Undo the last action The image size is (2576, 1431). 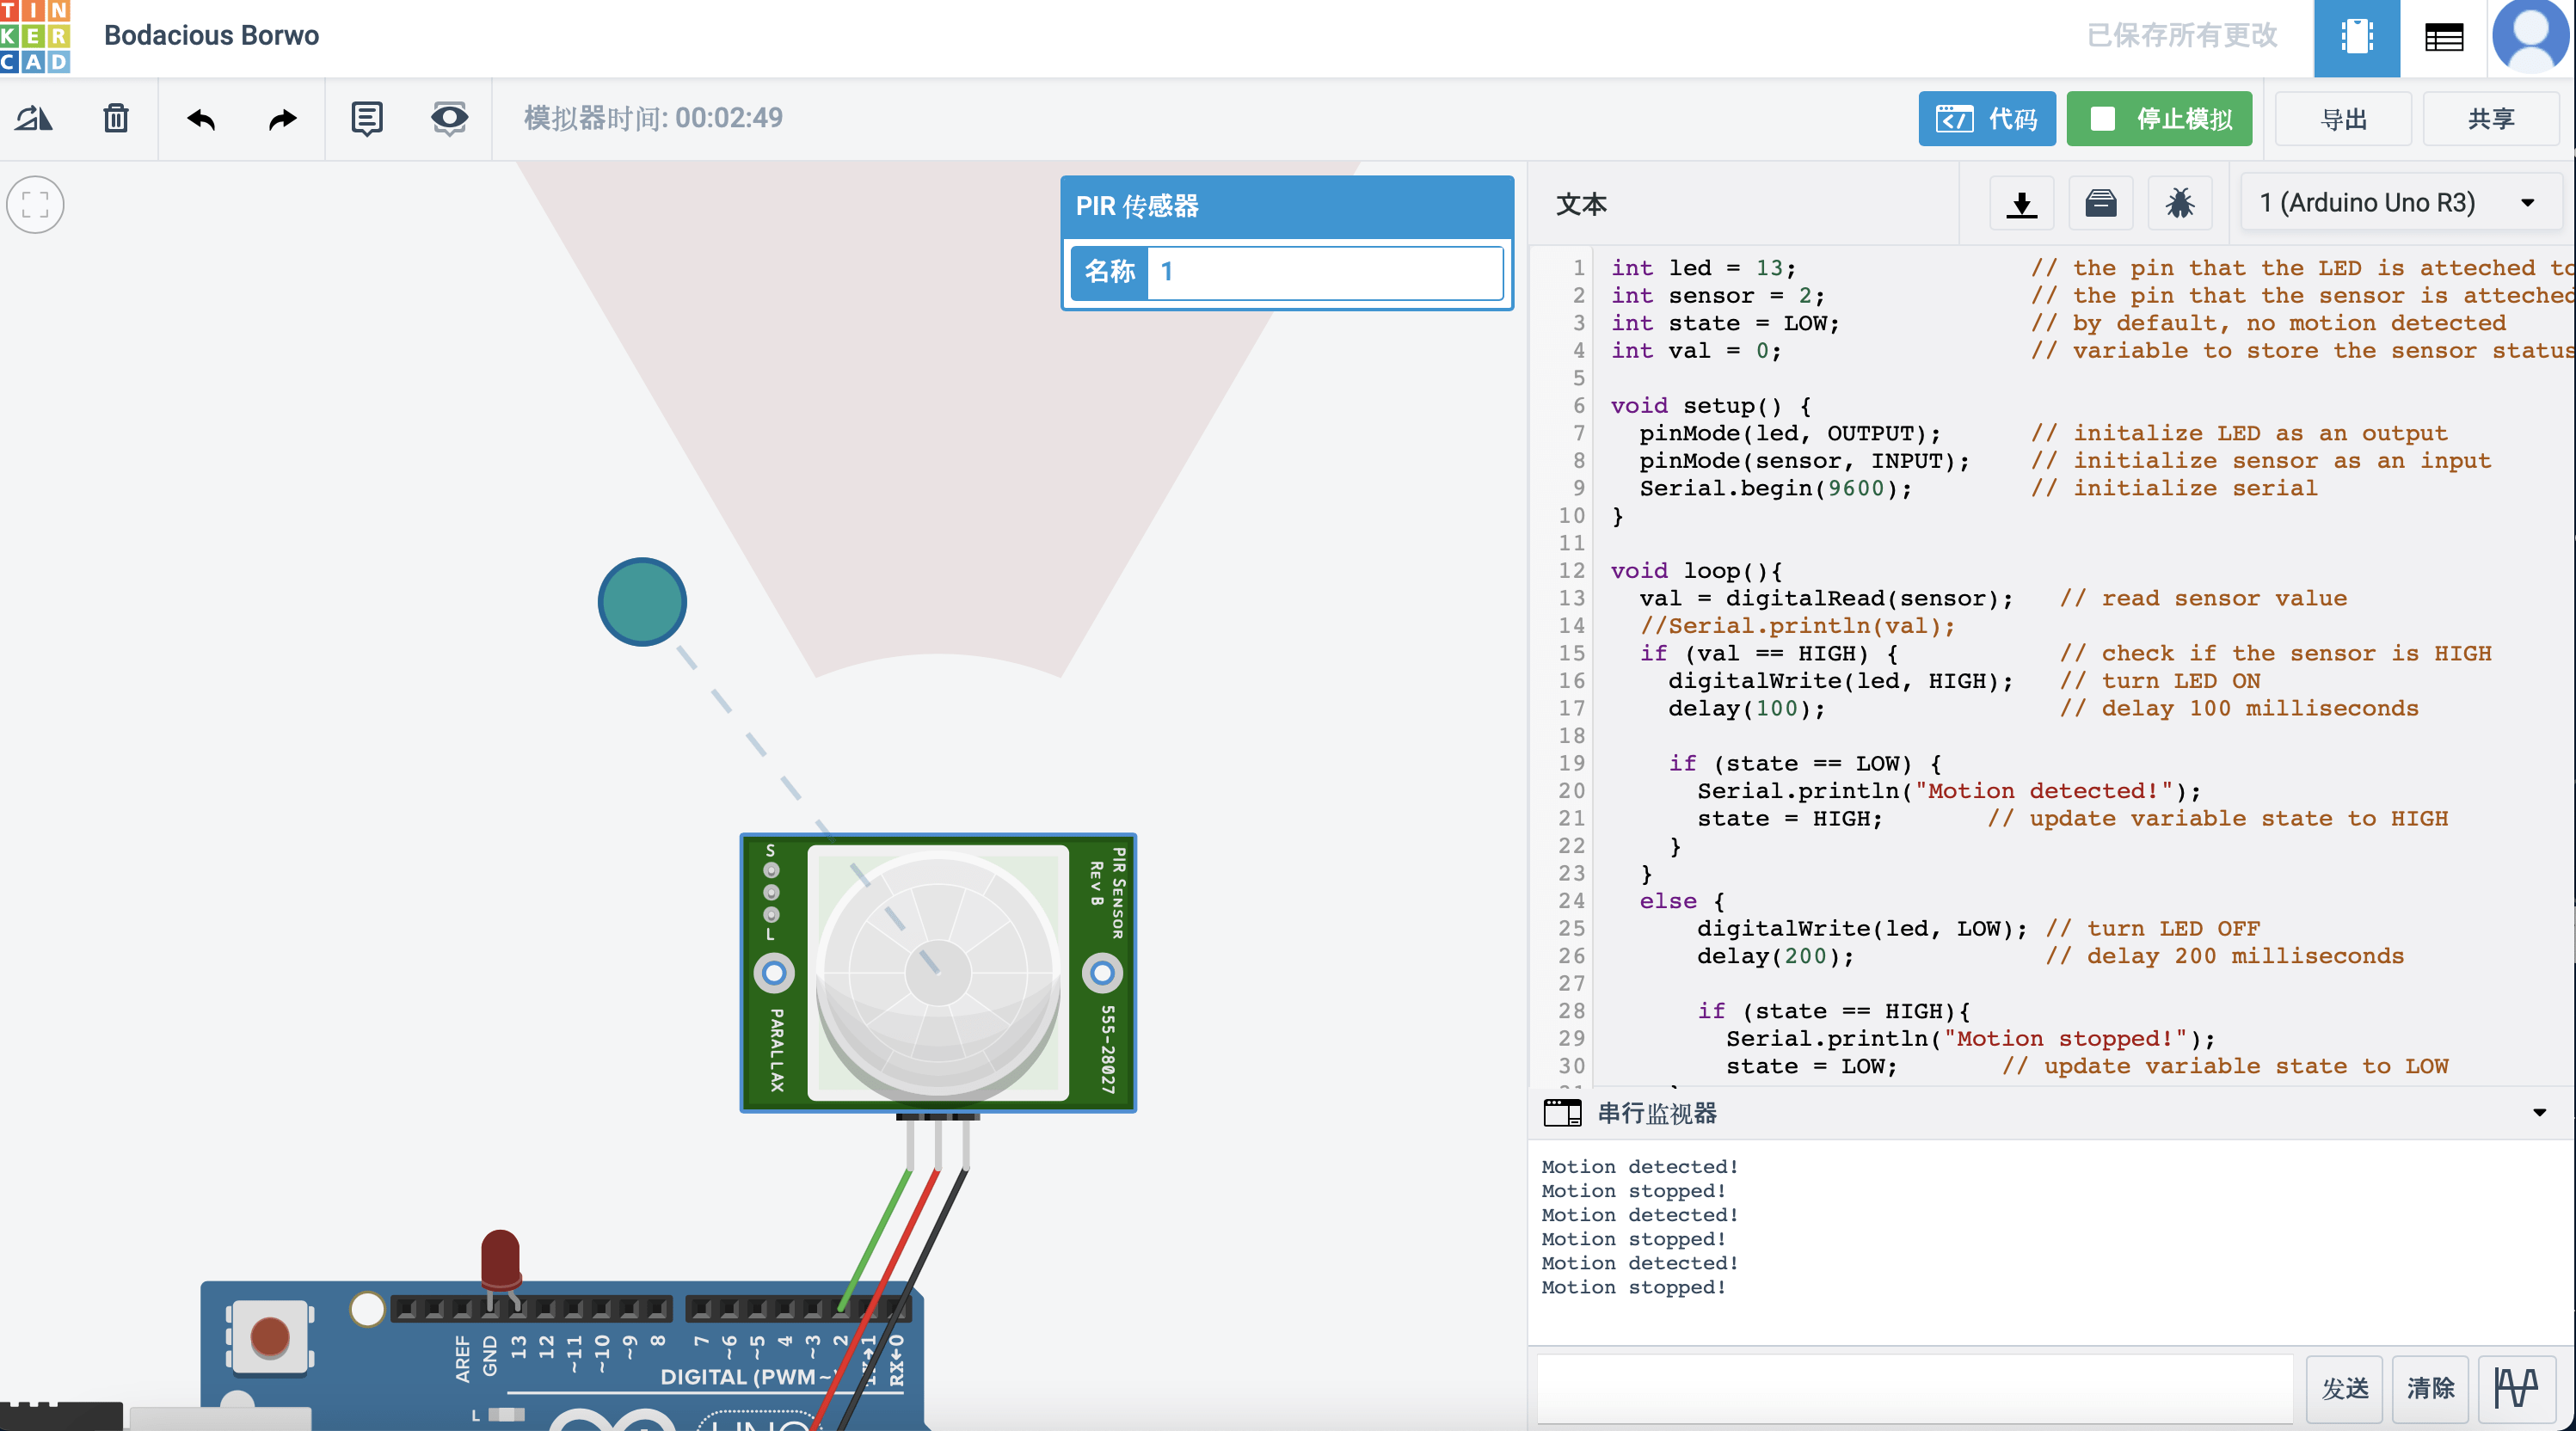201,119
